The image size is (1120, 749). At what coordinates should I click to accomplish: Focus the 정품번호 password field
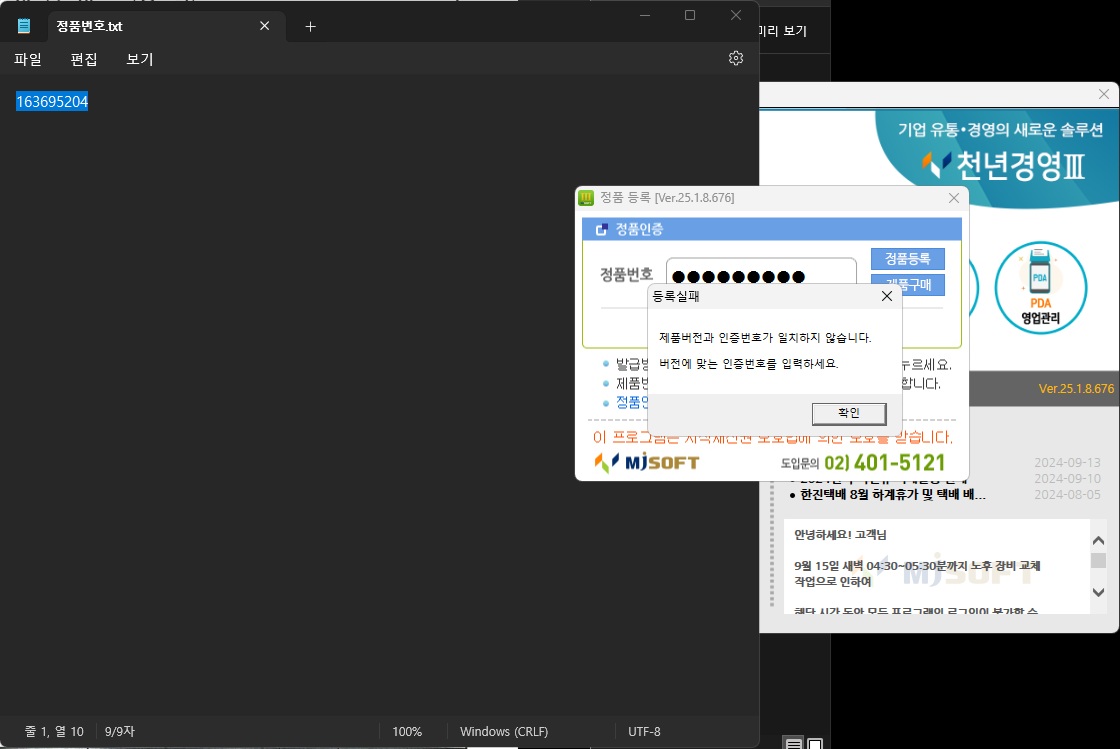[x=761, y=272]
